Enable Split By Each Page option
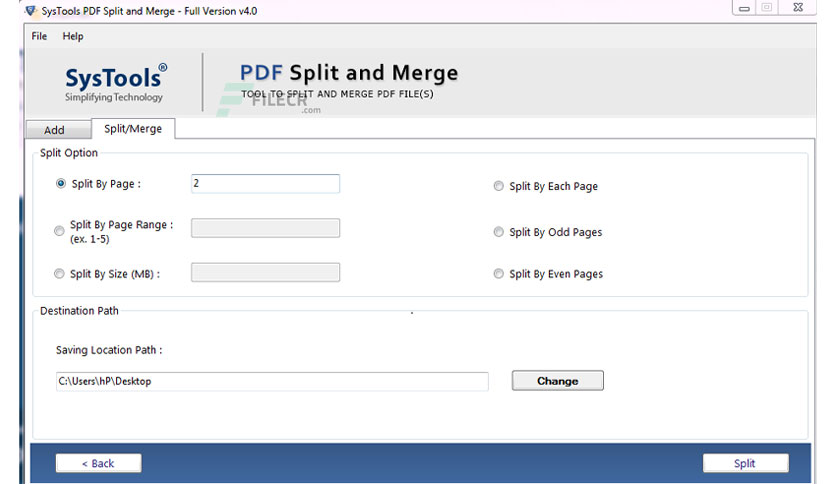Image resolution: width=836 pixels, height=484 pixels. [x=499, y=186]
